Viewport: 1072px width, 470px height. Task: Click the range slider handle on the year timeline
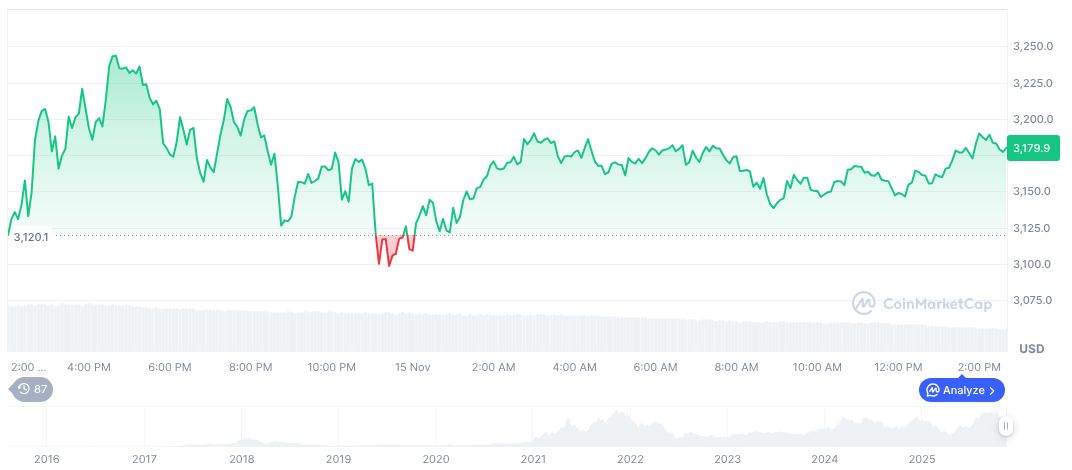(1005, 426)
